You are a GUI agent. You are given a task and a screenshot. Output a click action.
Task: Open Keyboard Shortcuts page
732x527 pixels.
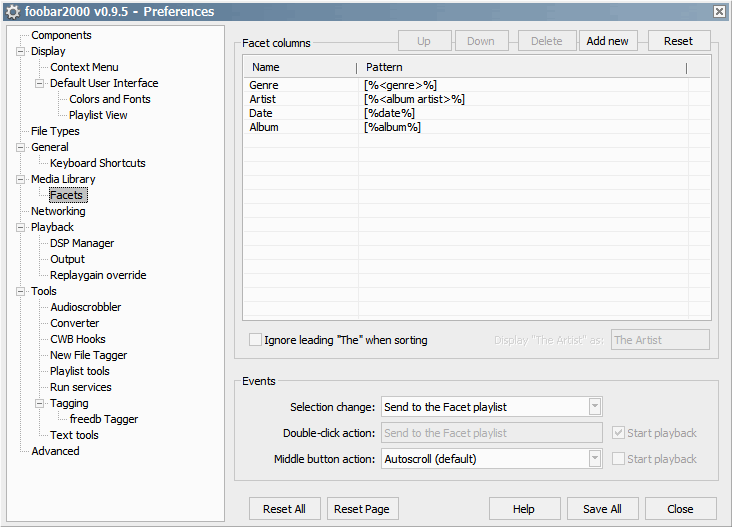tap(98, 163)
